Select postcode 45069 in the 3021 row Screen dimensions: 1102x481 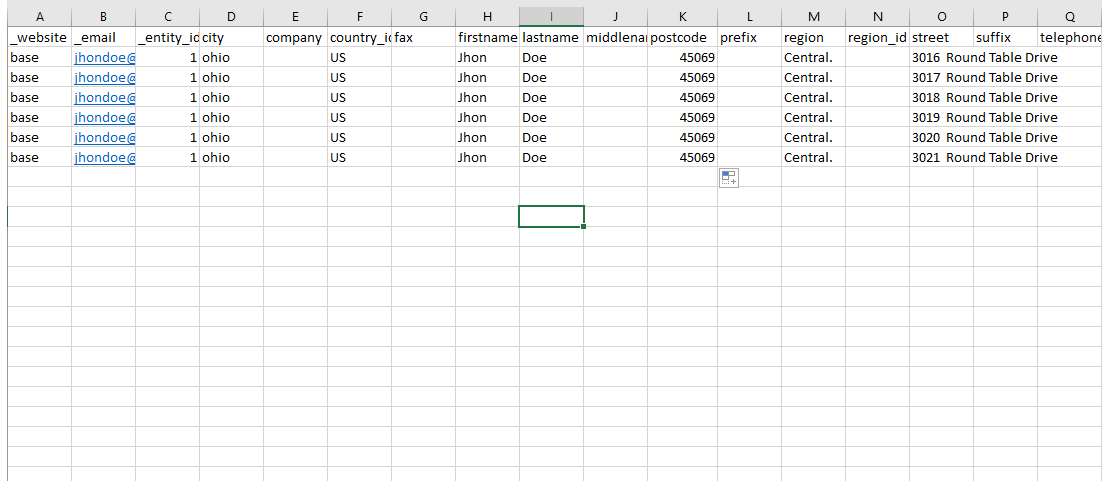pyautogui.click(x=682, y=158)
